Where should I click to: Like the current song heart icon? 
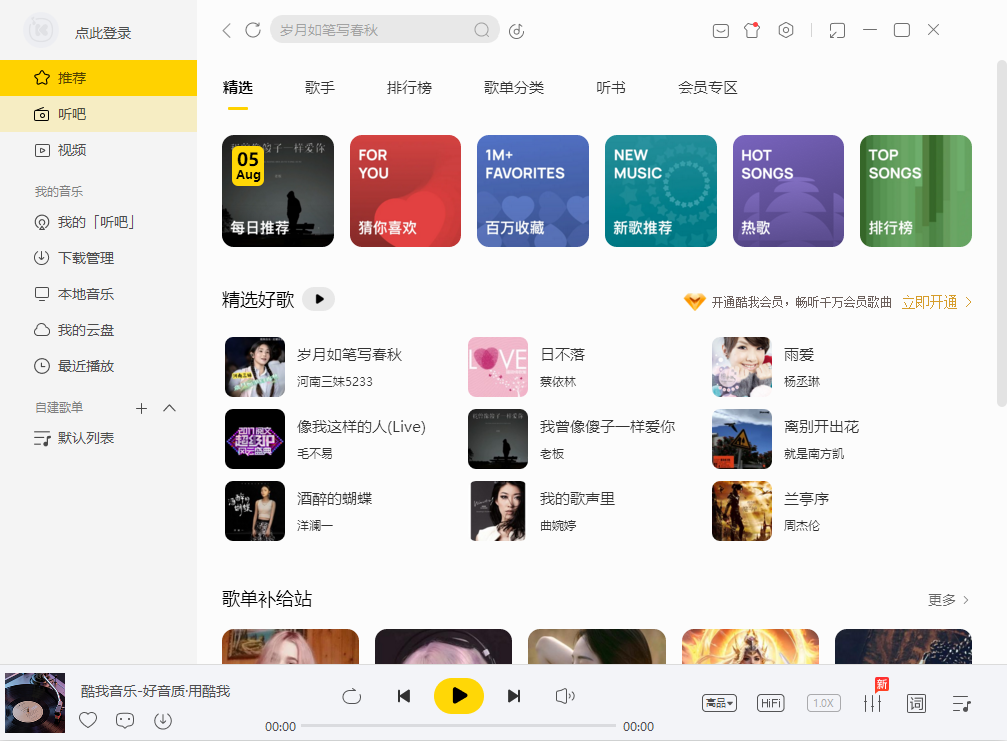pyautogui.click(x=88, y=720)
